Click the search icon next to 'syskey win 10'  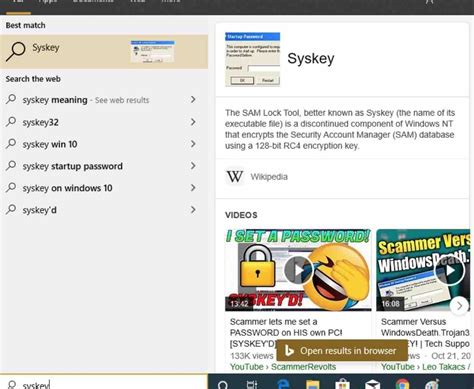[11, 143]
